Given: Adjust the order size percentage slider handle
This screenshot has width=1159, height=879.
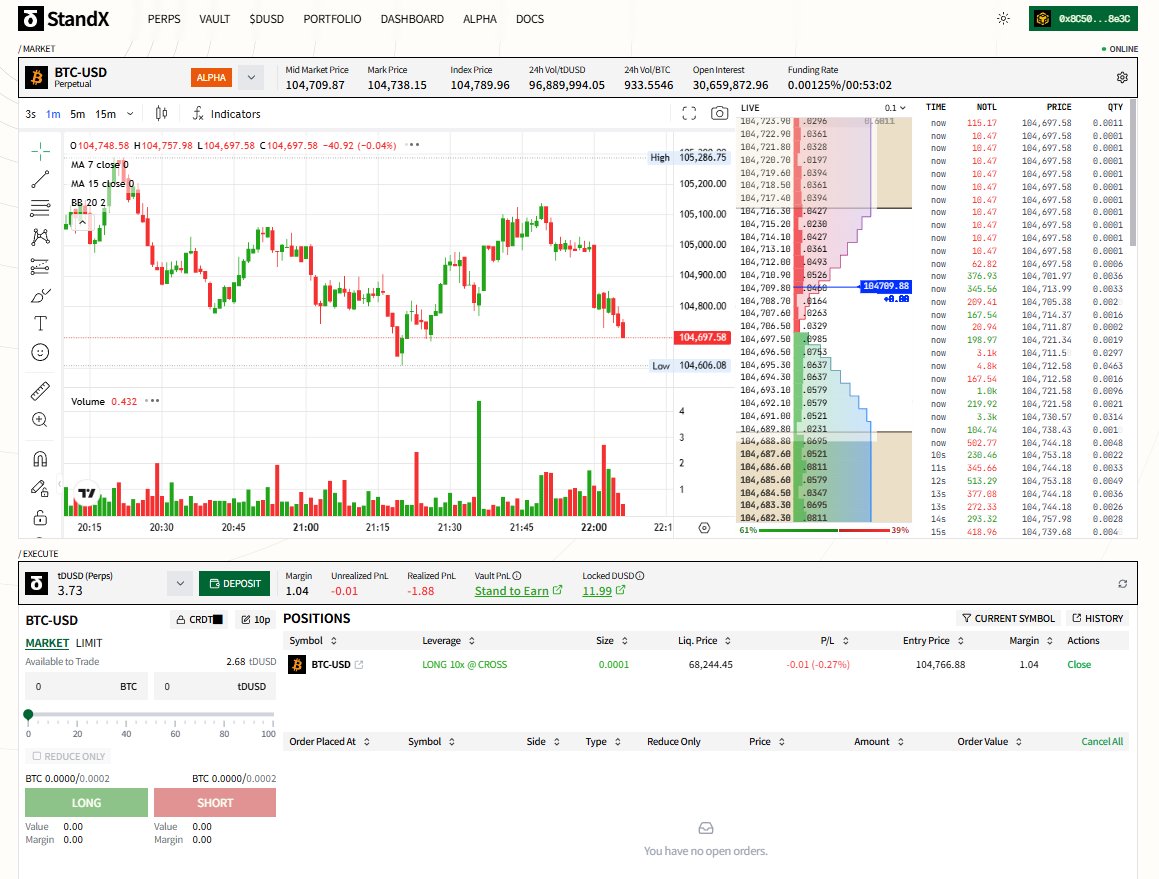Looking at the screenshot, I should tap(28, 714).
